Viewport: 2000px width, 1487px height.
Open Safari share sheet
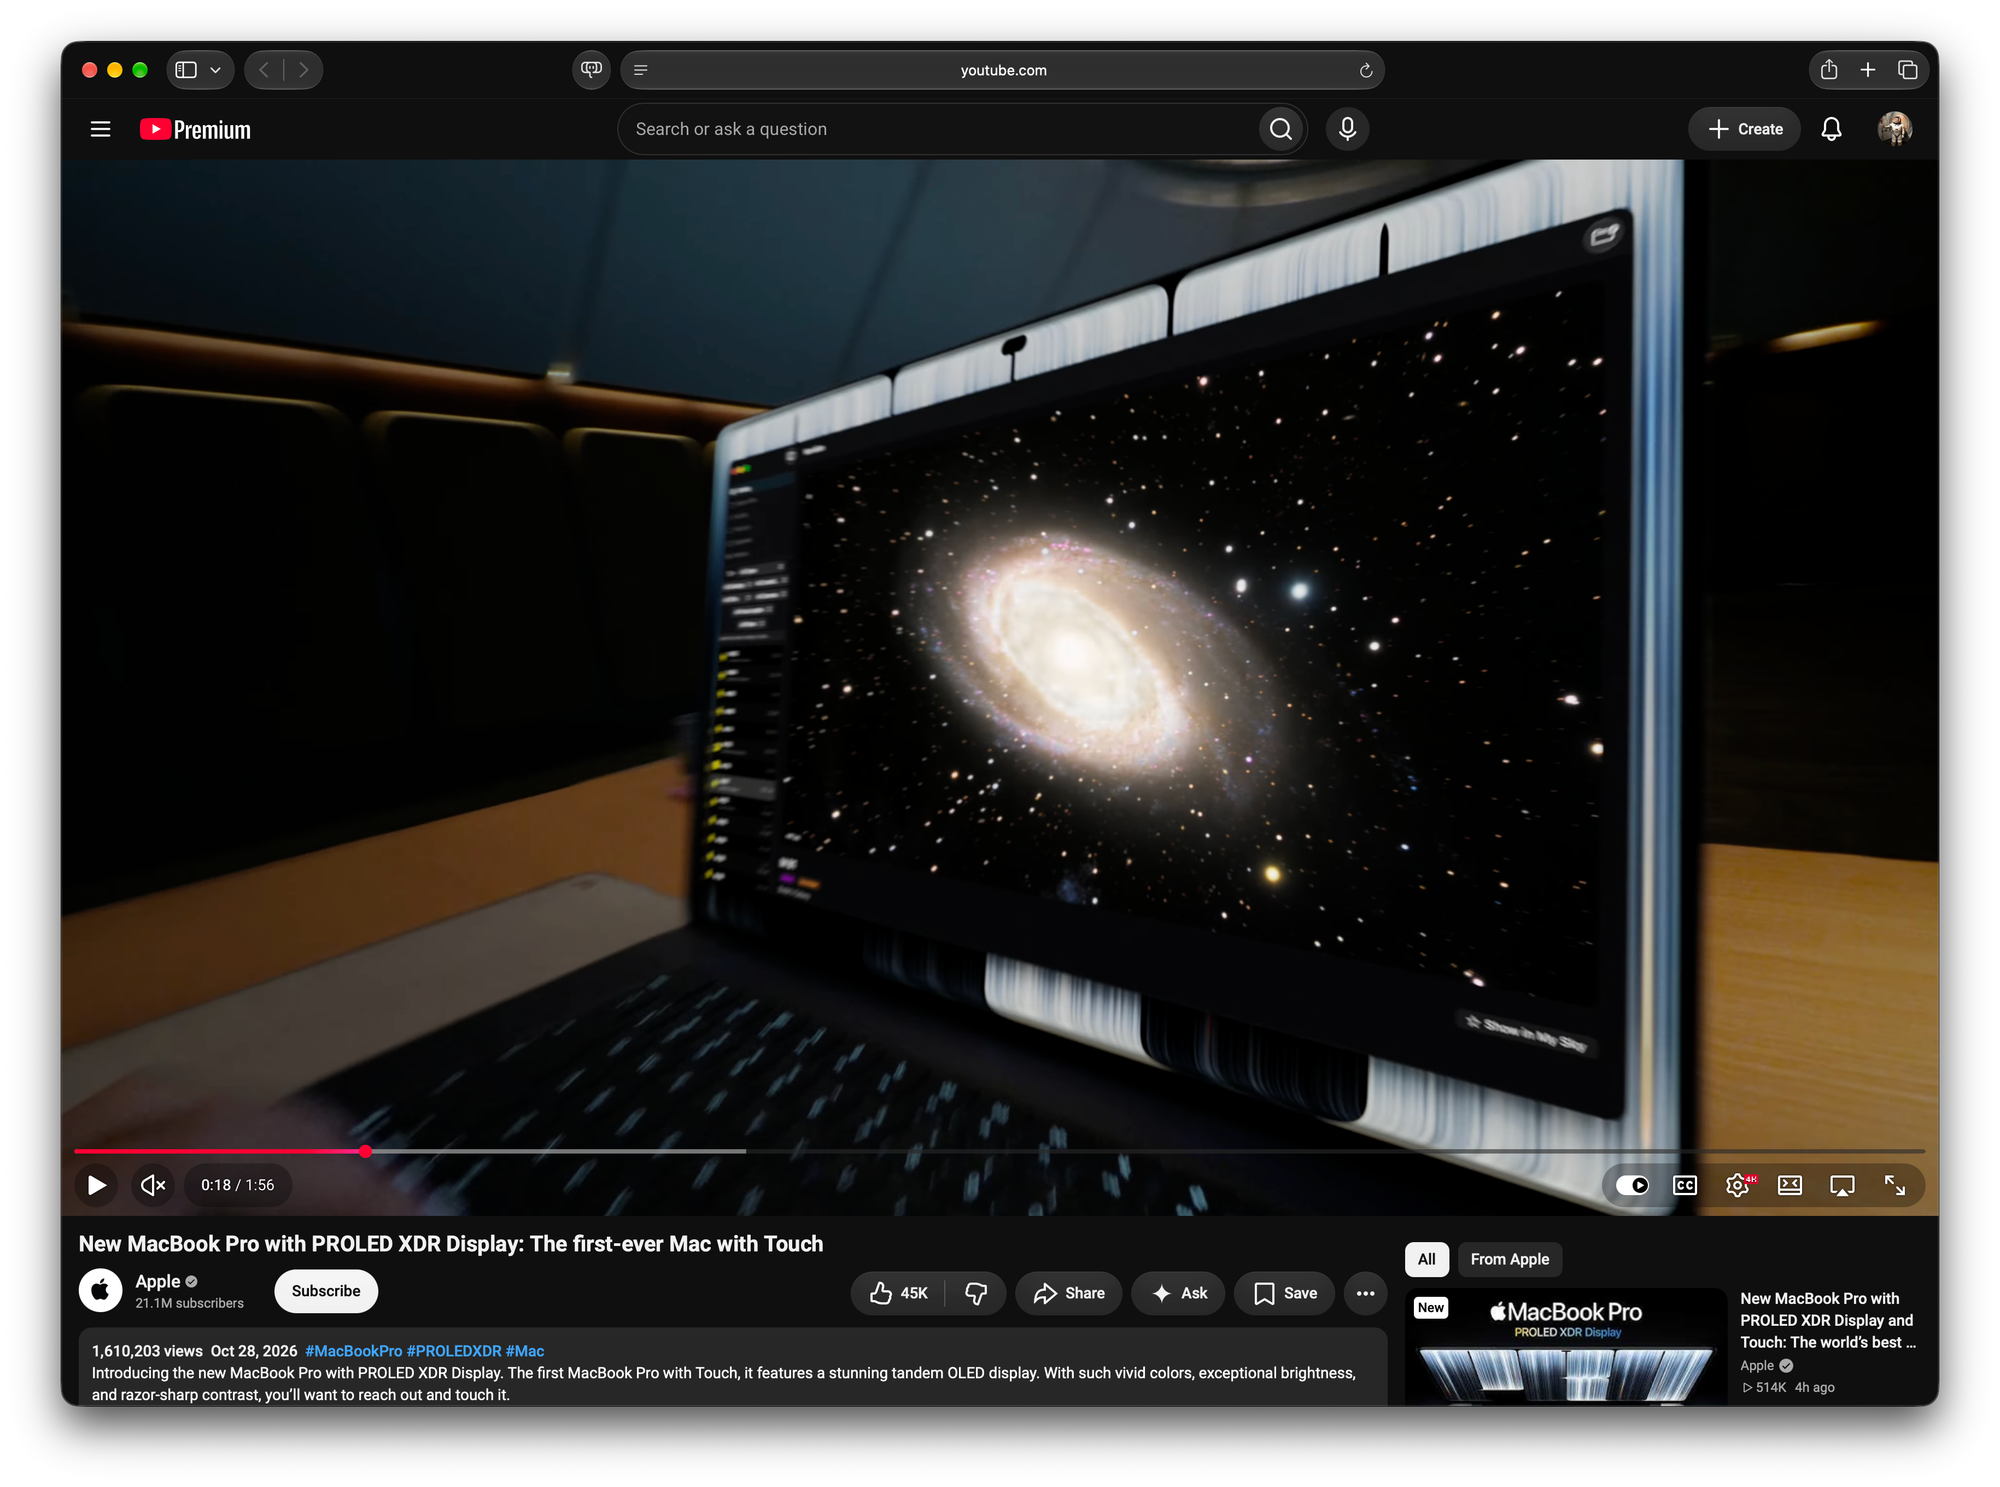coord(1829,69)
